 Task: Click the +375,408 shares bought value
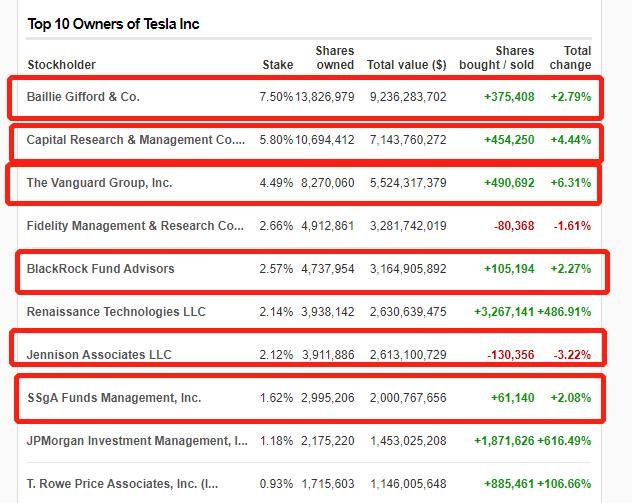click(x=509, y=97)
